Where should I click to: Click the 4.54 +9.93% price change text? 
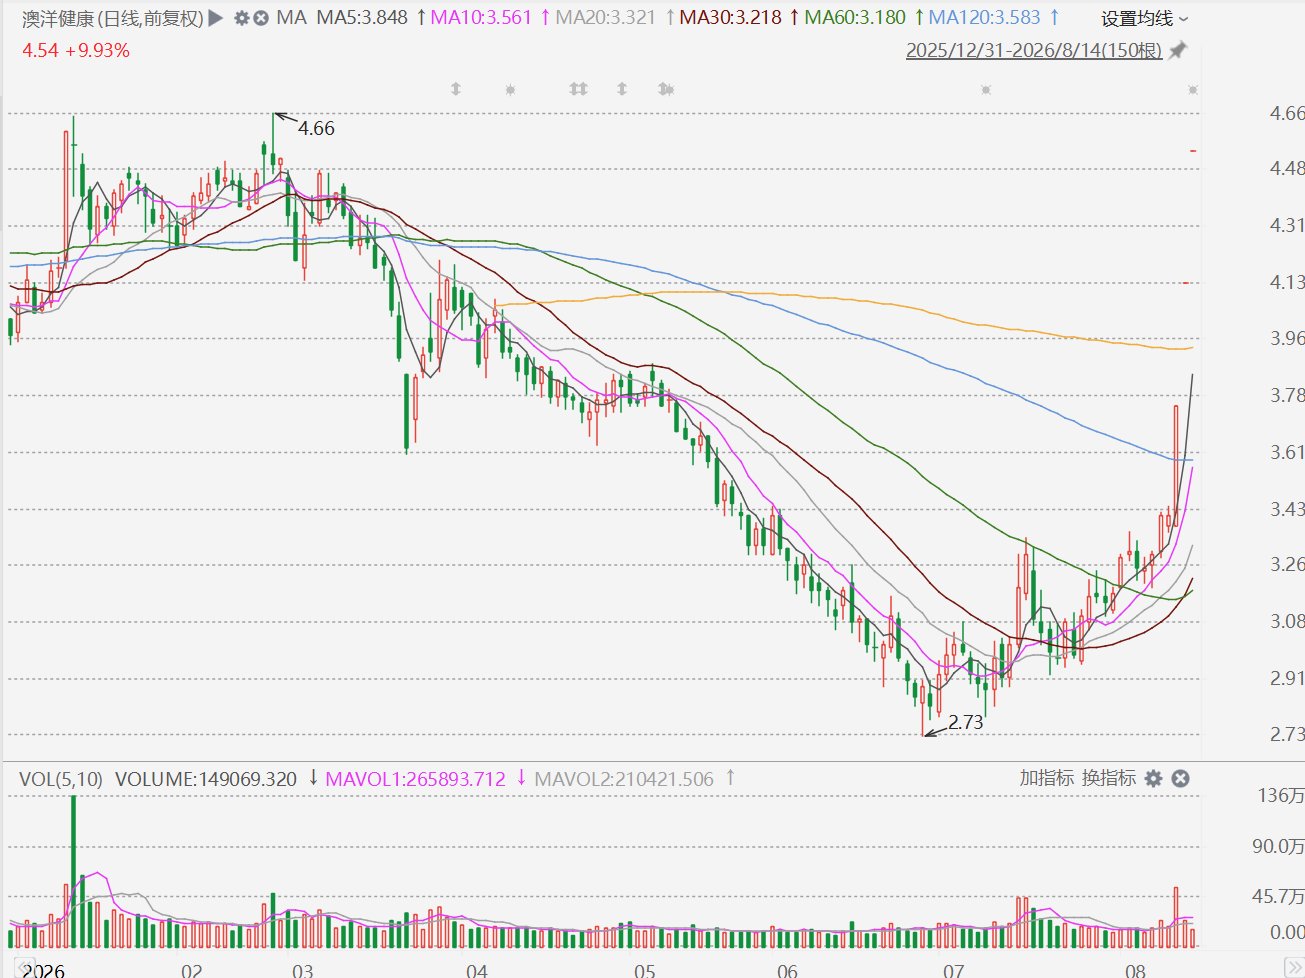[76, 50]
